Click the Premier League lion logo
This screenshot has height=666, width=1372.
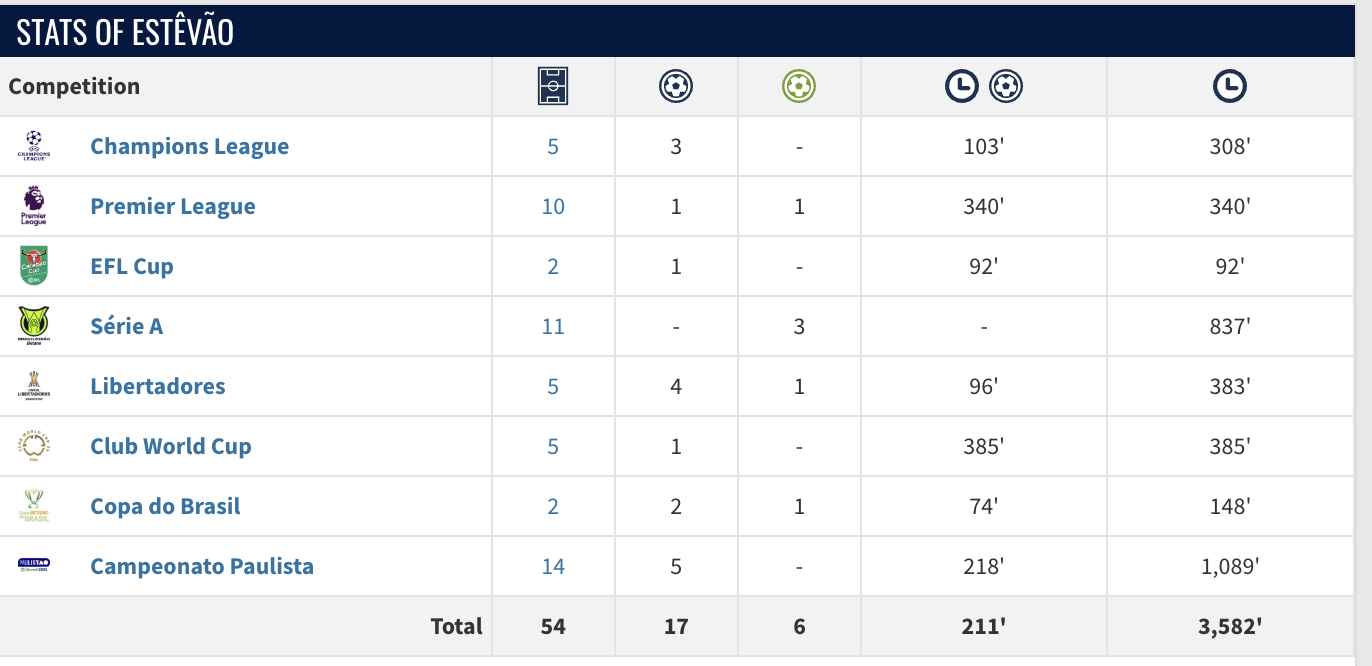point(34,206)
